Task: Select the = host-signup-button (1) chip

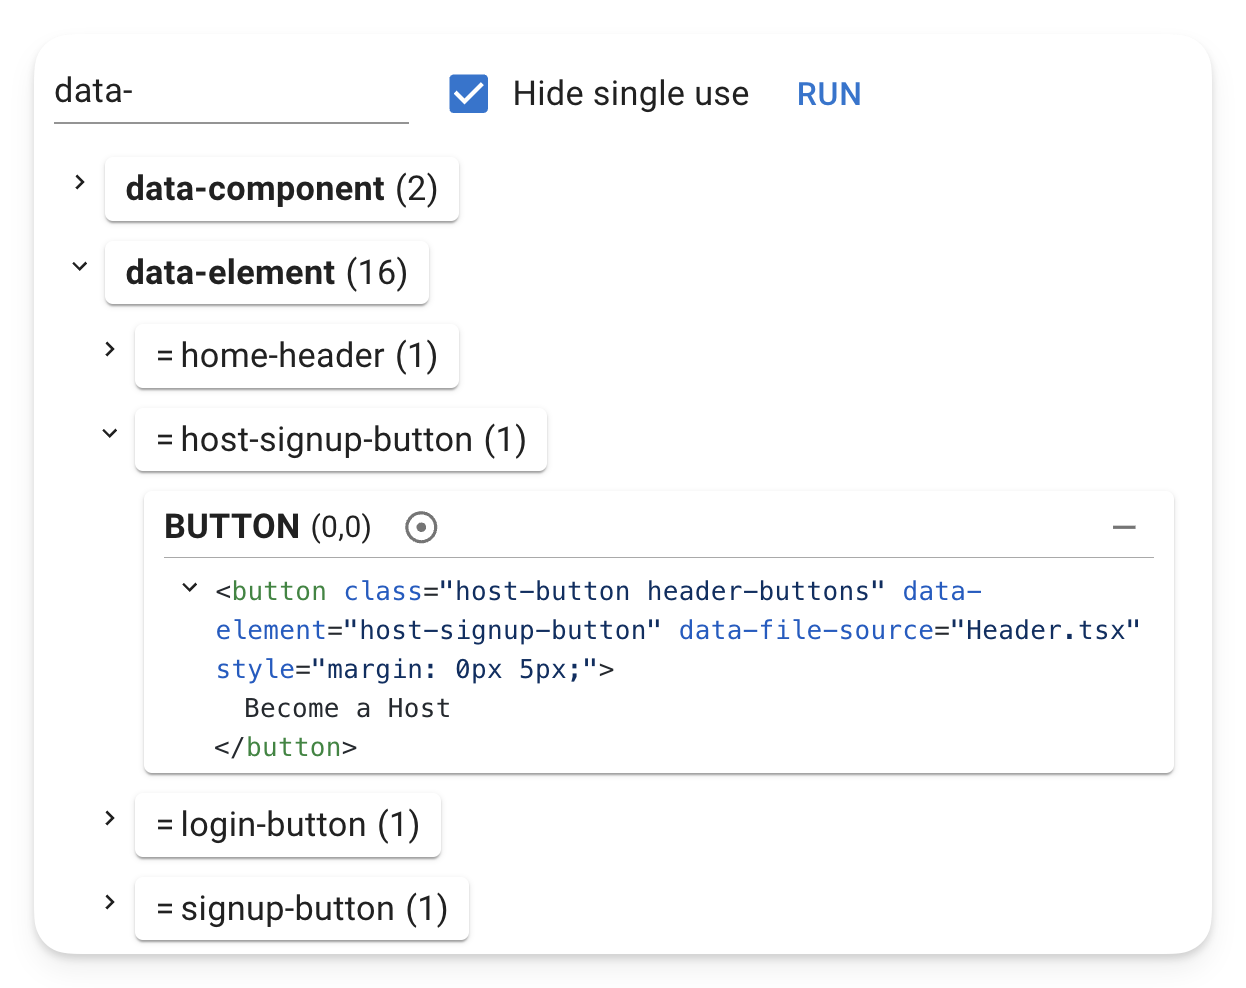Action: coord(341,440)
